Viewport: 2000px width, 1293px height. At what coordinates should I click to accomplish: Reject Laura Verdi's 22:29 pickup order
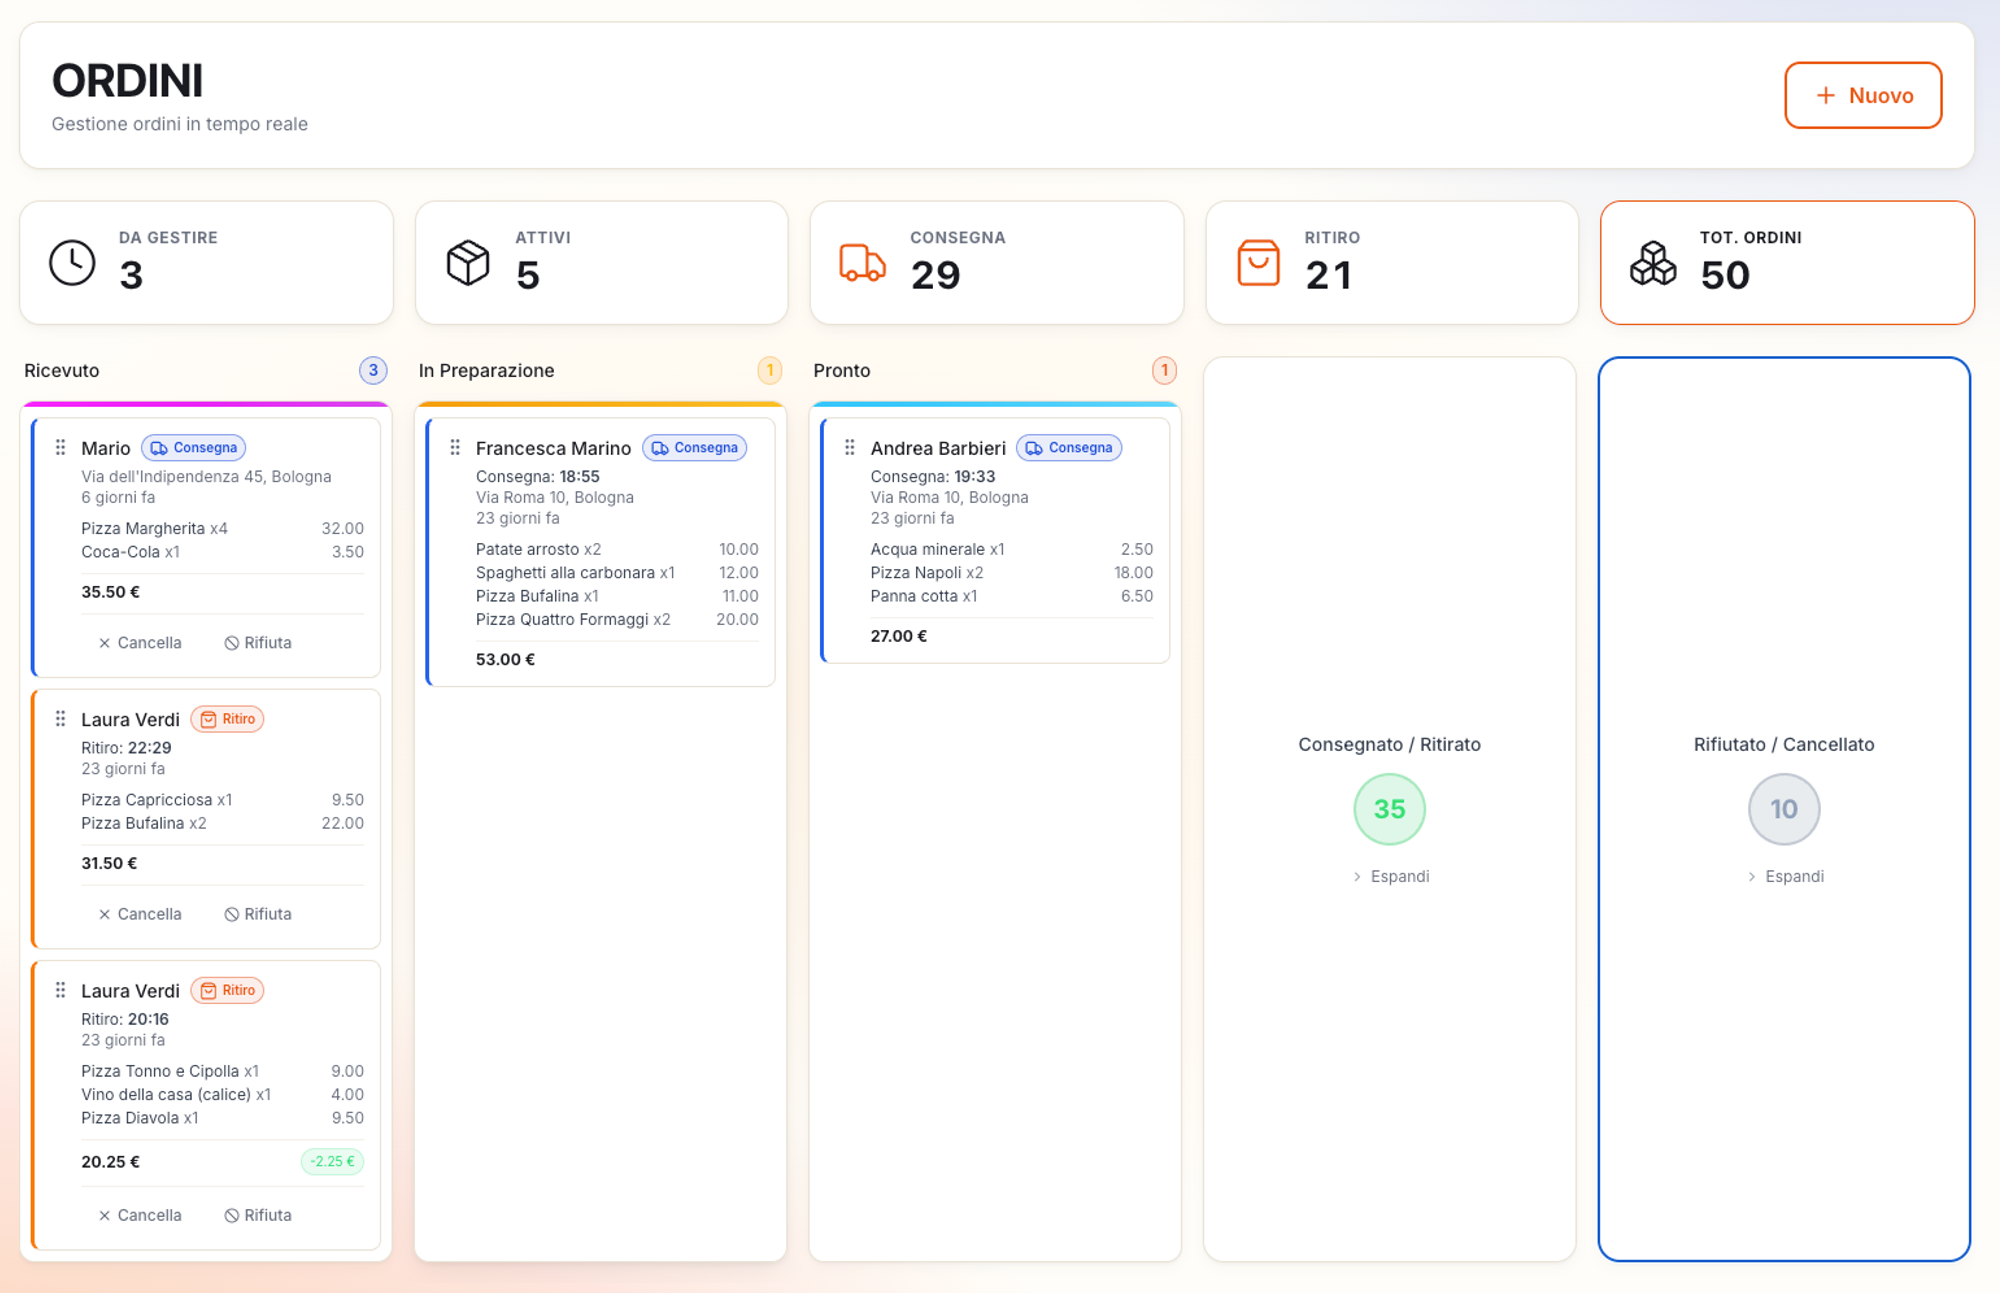[x=258, y=914]
